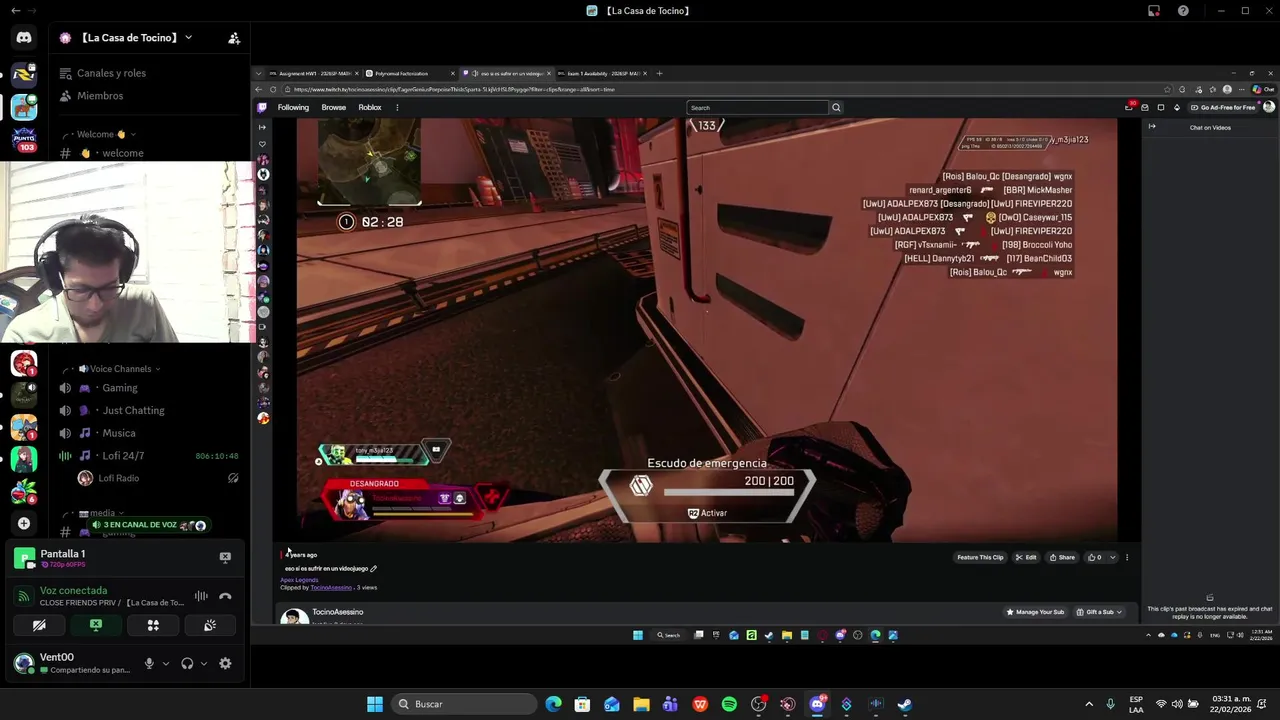Open clip more options three dots
Image resolution: width=1280 pixels, height=720 pixels.
1127,558
